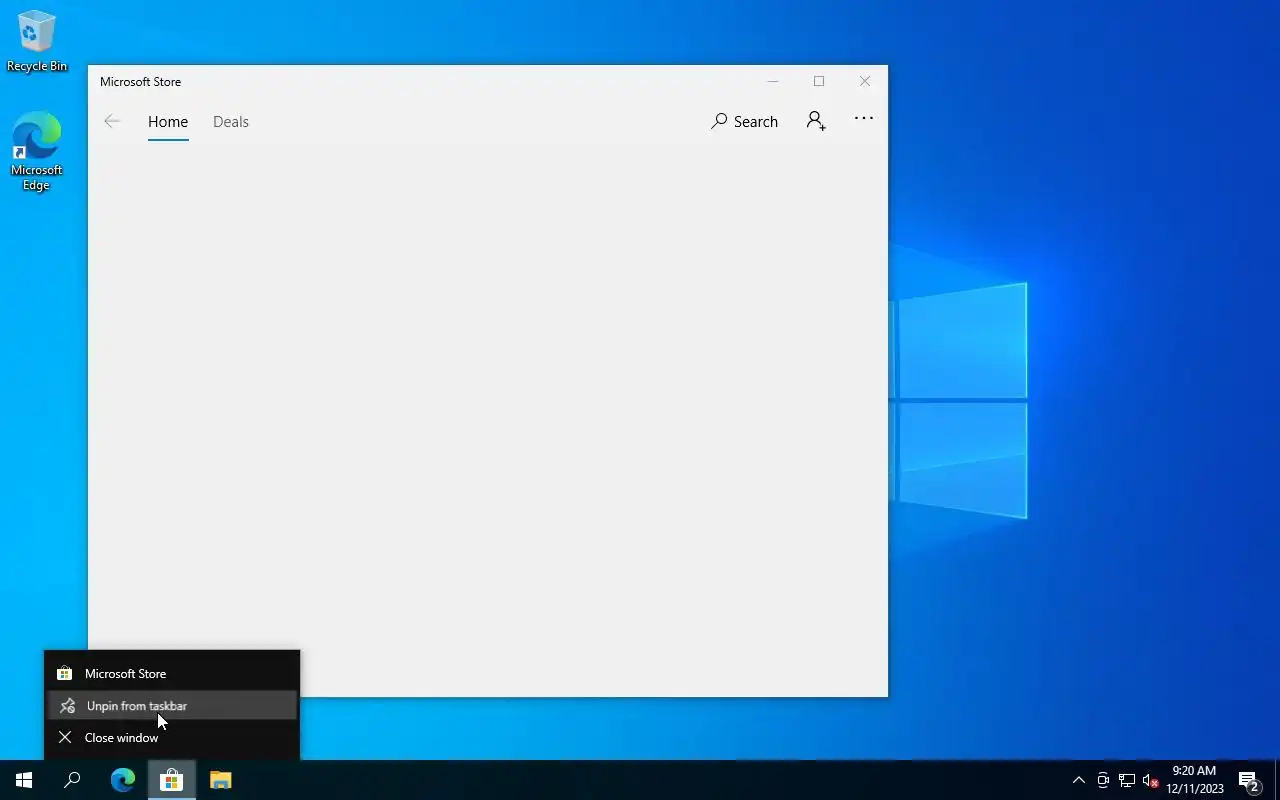1280x800 pixels.
Task: Open the muted volume tray icon
Action: [1150, 780]
